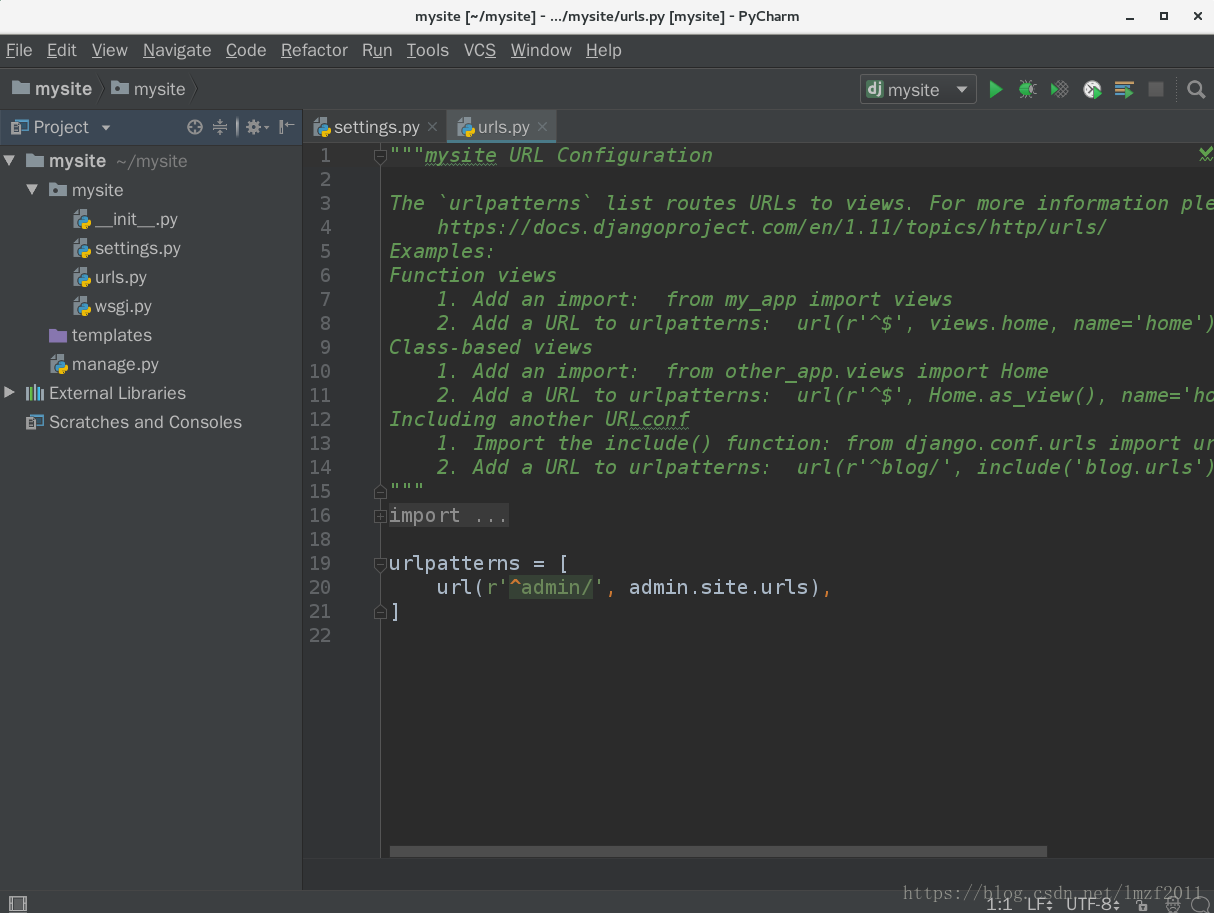The width and height of the screenshot is (1214, 913).
Task: Run the mysite configuration with green play button
Action: click(x=995, y=90)
